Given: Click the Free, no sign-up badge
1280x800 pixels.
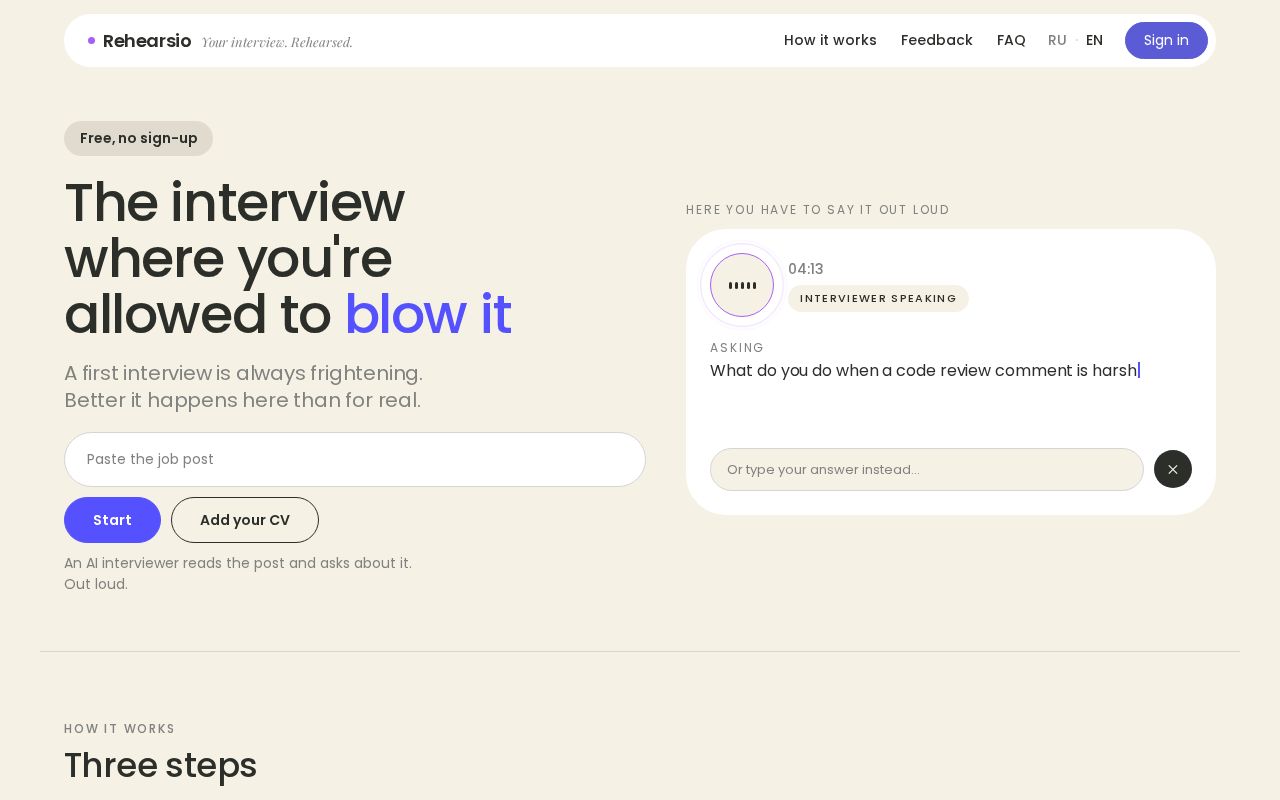Looking at the screenshot, I should coord(138,138).
